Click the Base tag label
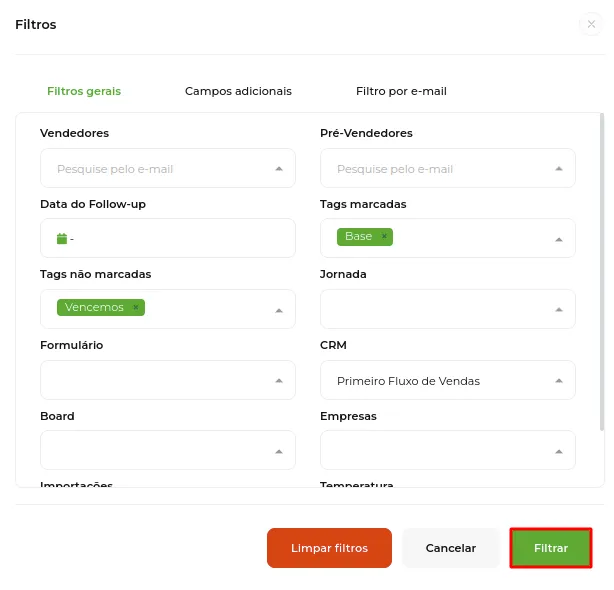614x590 pixels. [x=358, y=236]
